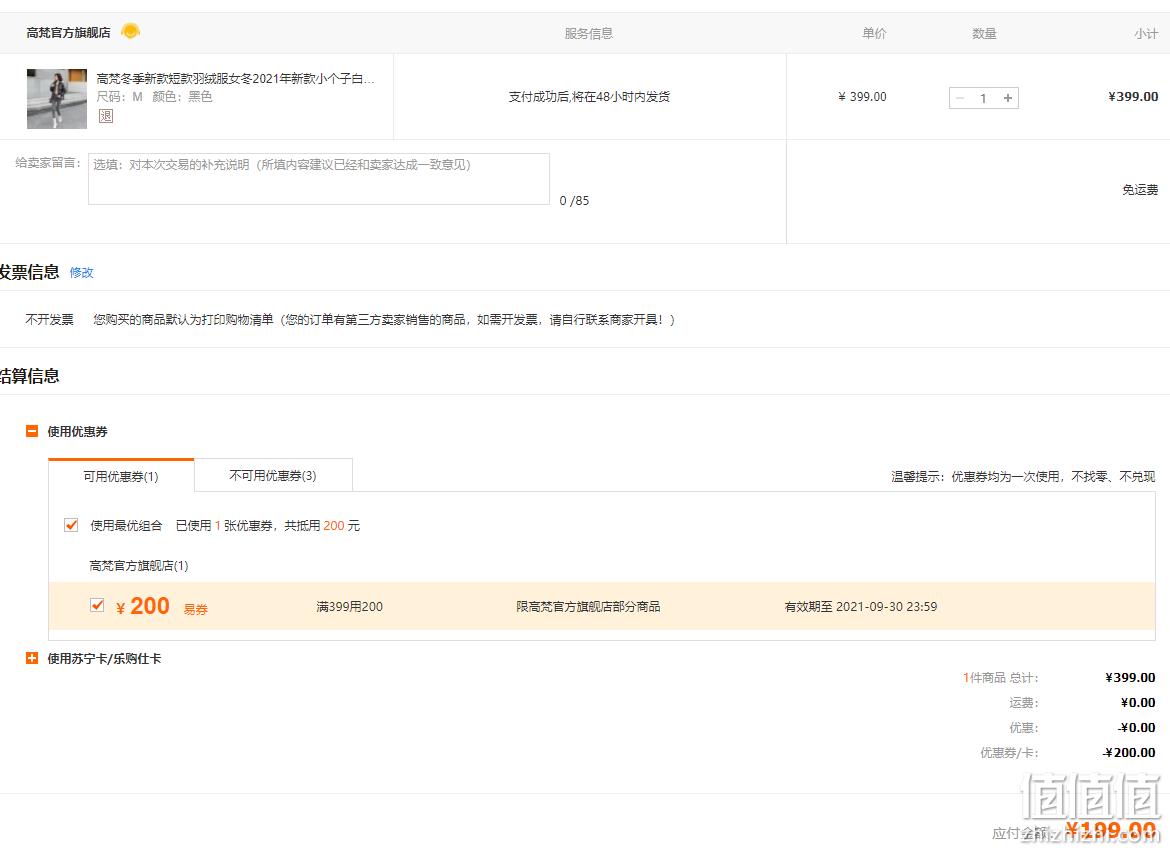Click the quantity field showing 1
Screen dimensions: 1170x852
click(x=983, y=98)
